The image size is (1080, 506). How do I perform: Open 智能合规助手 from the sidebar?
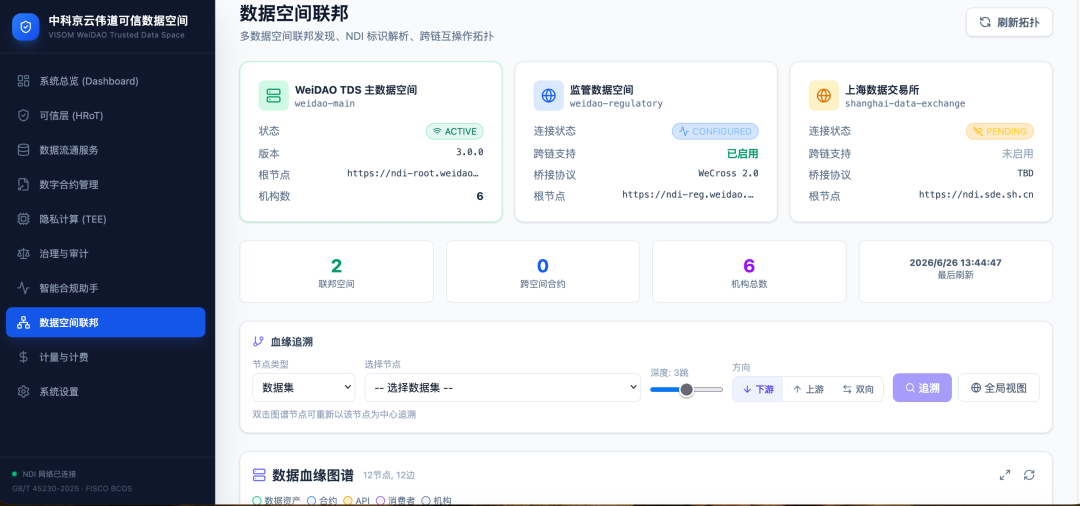coord(105,288)
